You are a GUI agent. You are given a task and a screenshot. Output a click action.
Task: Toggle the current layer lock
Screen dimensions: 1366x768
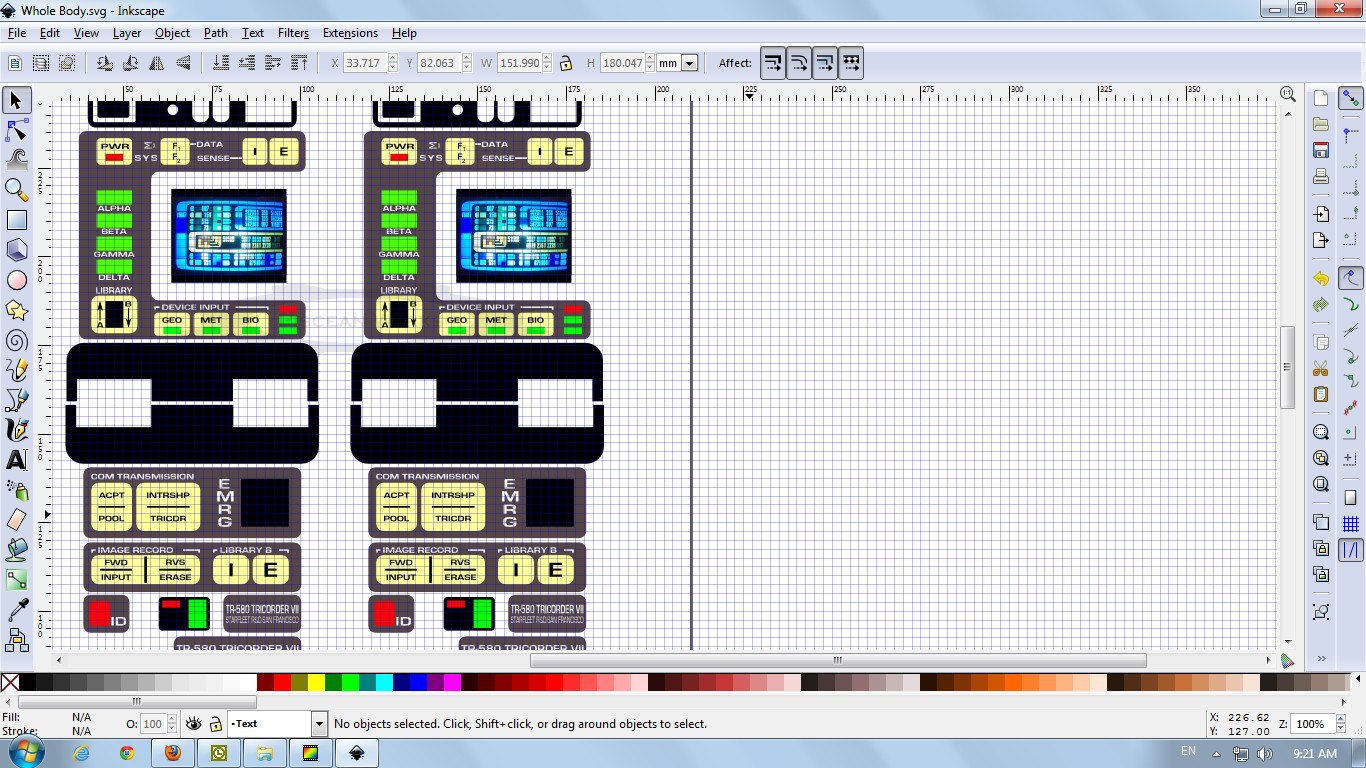(216, 723)
